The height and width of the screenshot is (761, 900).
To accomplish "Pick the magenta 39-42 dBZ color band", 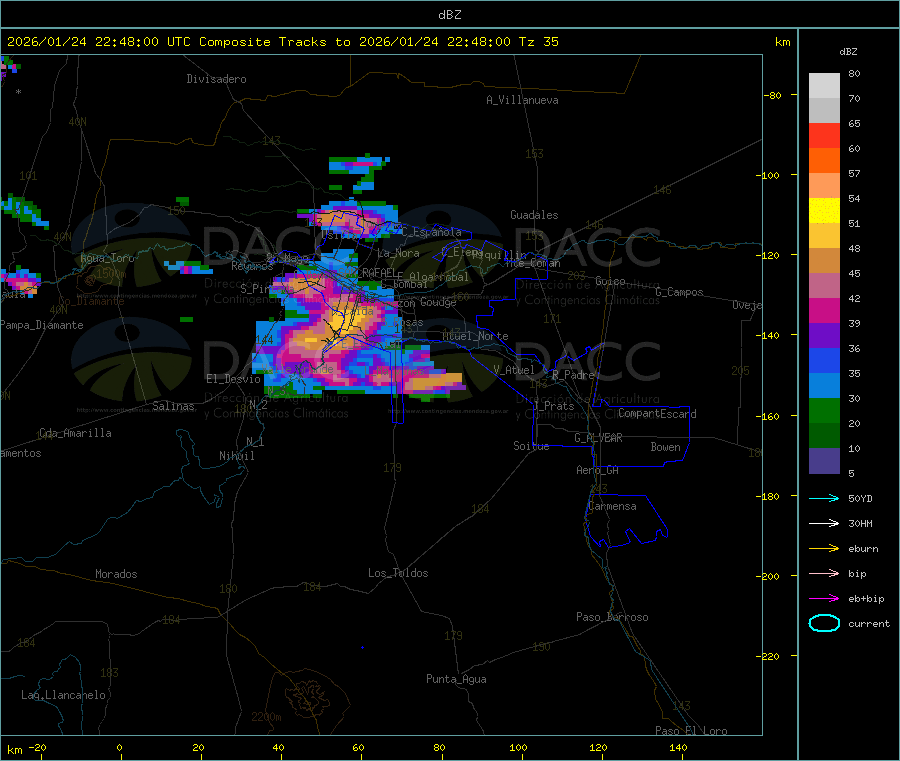I will [x=824, y=310].
